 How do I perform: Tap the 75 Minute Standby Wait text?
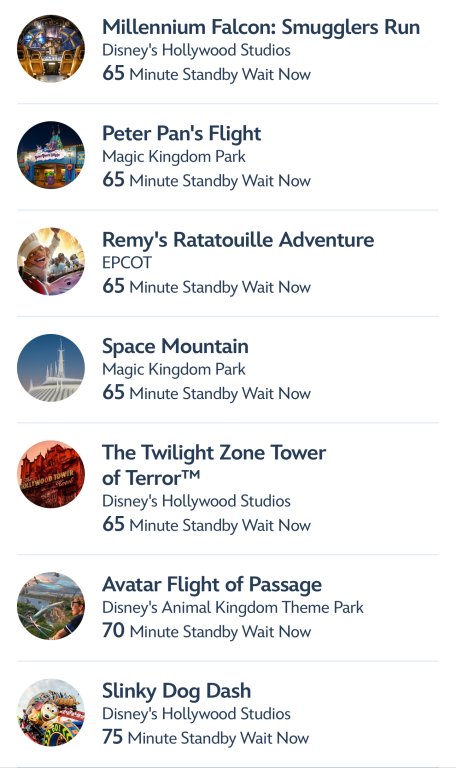206,737
